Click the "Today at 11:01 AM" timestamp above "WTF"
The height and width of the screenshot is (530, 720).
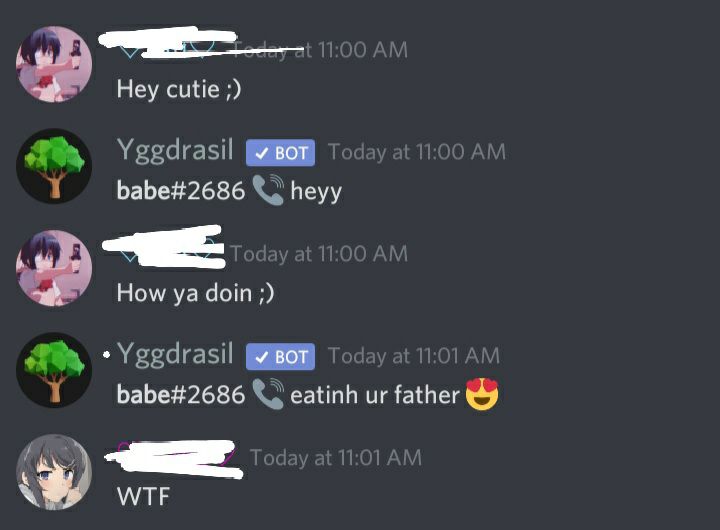tap(336, 458)
